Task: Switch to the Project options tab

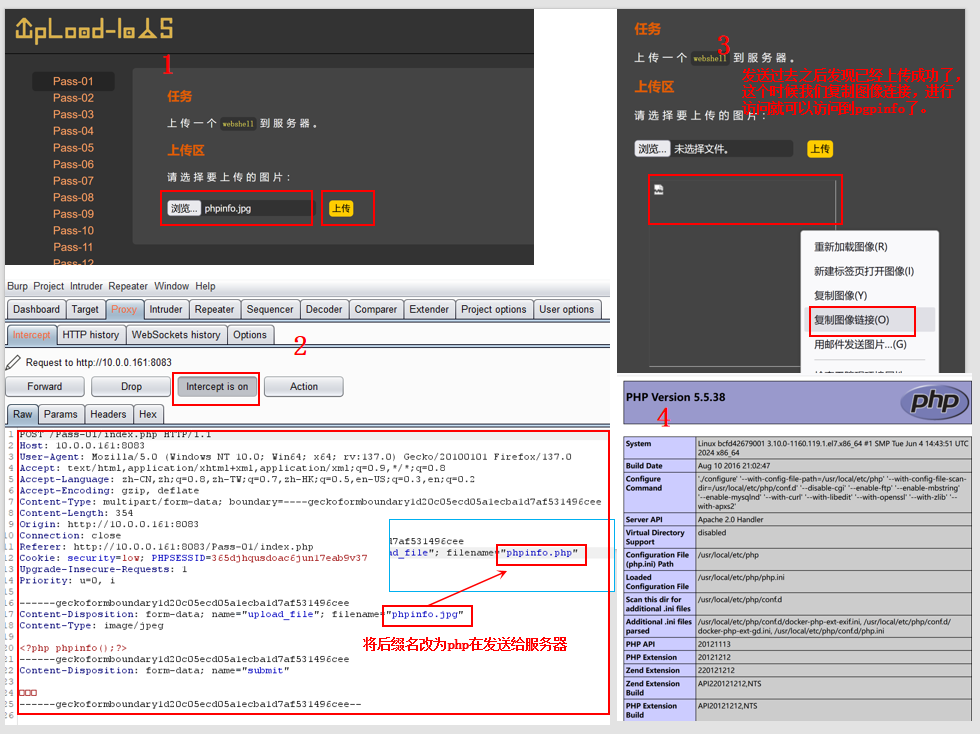Action: (494, 309)
